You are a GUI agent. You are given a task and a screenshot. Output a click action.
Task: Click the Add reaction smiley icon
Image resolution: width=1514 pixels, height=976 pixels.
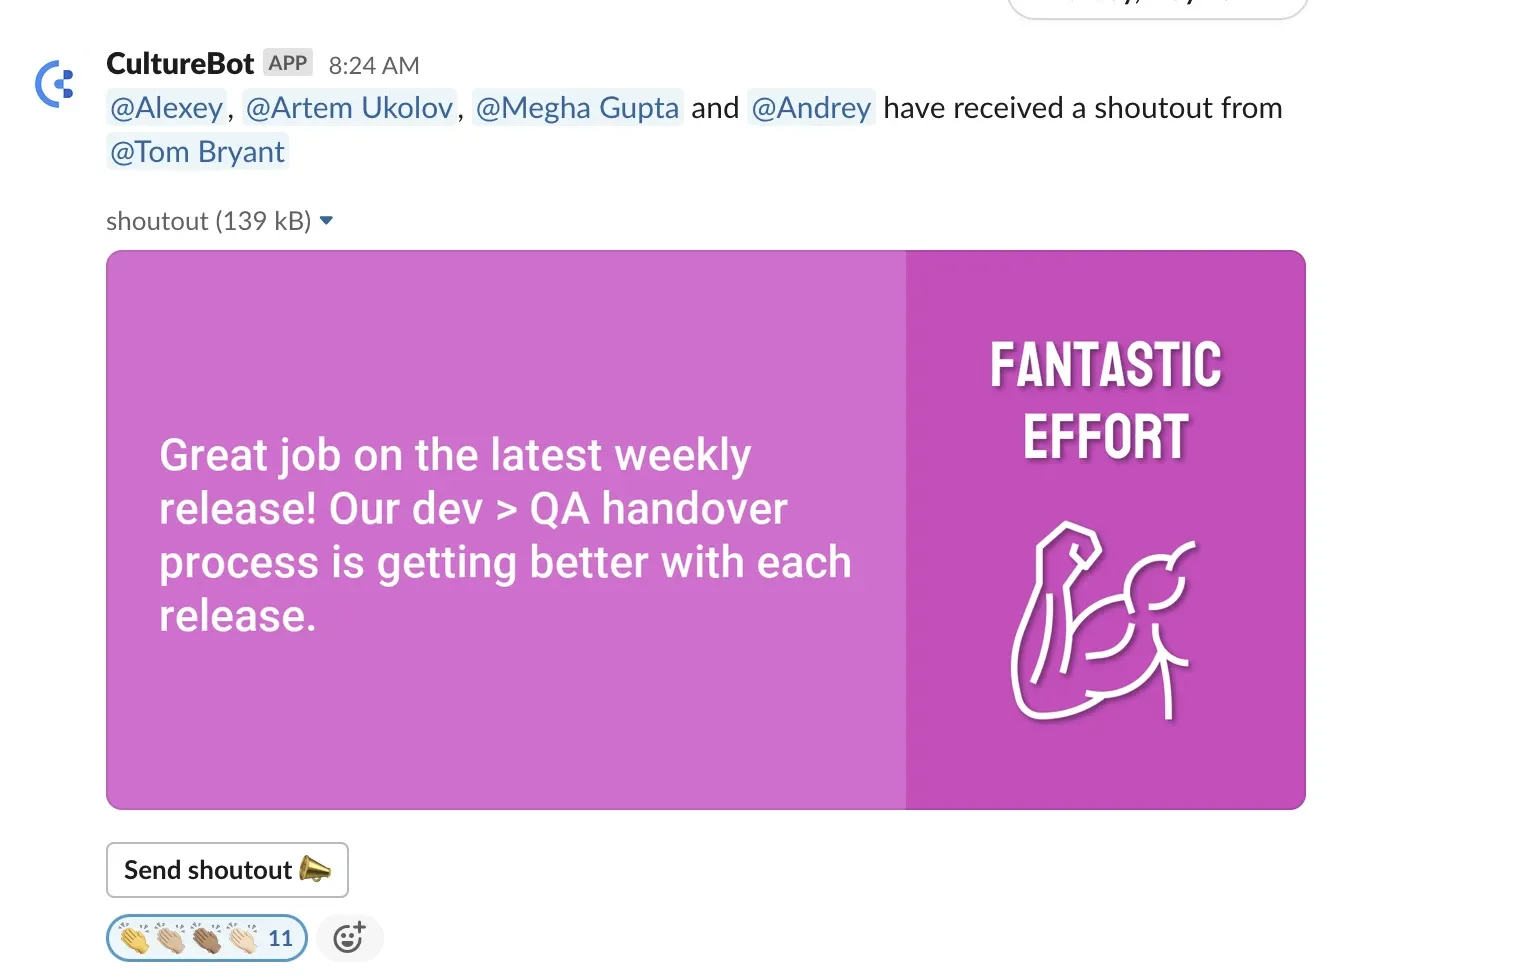coord(349,938)
